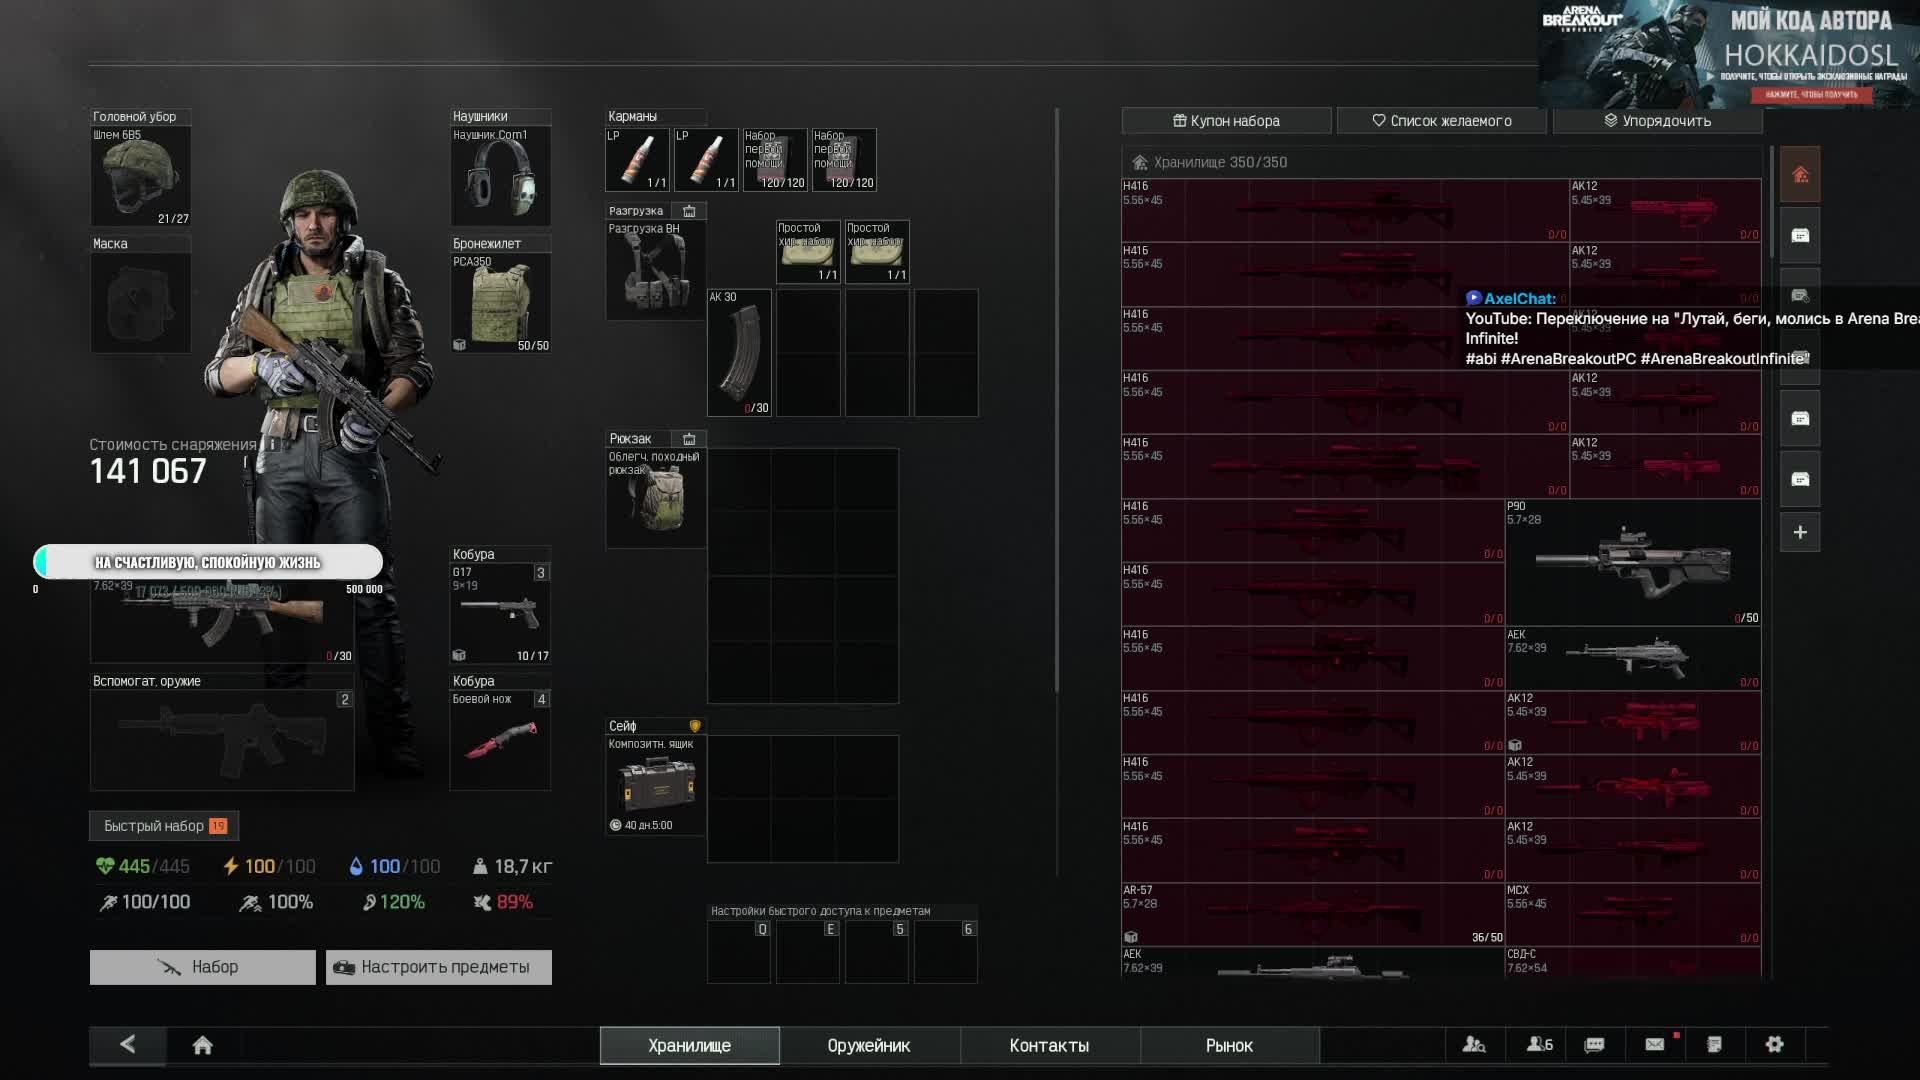Open the mail inbox icon
The height and width of the screenshot is (1080, 1920).
(1655, 1044)
